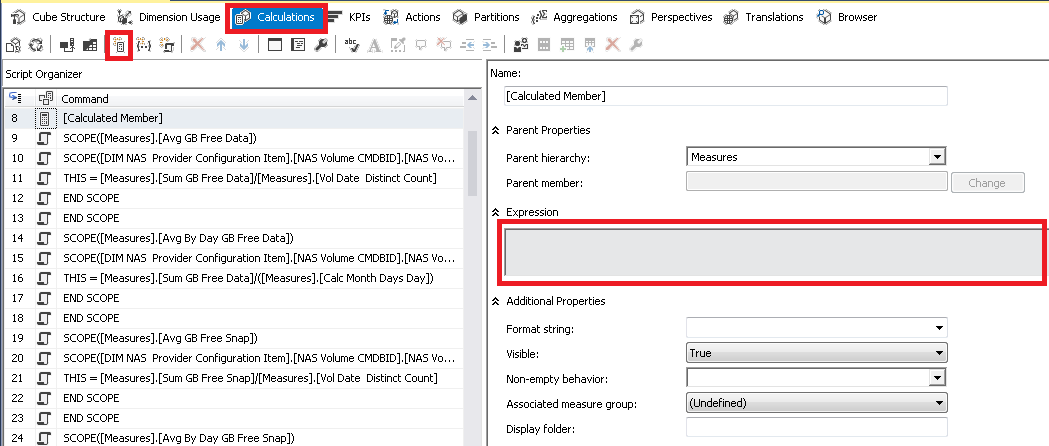
Task: Click the New Named Set braces icon
Action: (x=144, y=45)
